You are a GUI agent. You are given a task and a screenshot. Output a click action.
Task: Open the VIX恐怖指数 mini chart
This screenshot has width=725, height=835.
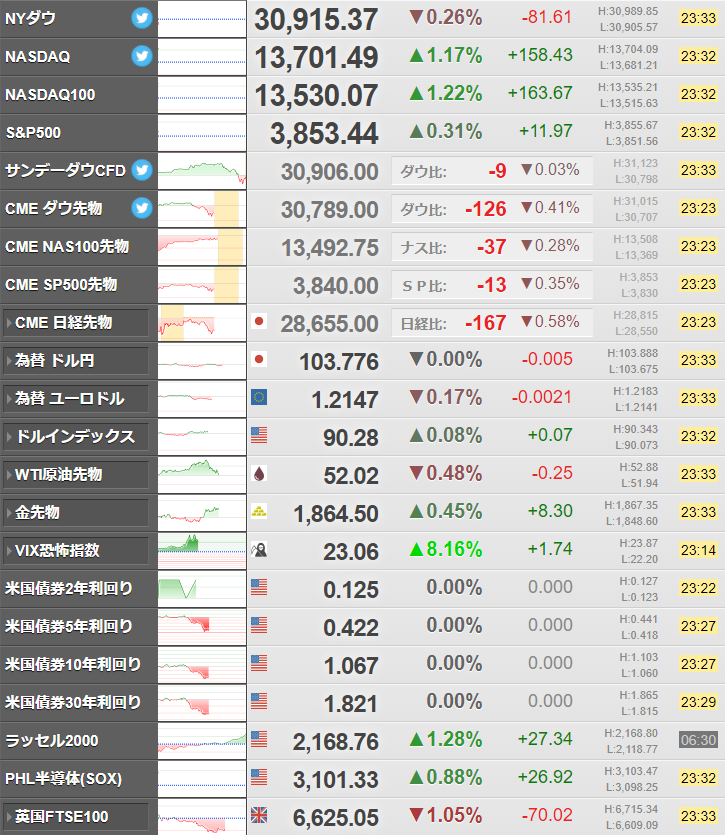pos(202,551)
